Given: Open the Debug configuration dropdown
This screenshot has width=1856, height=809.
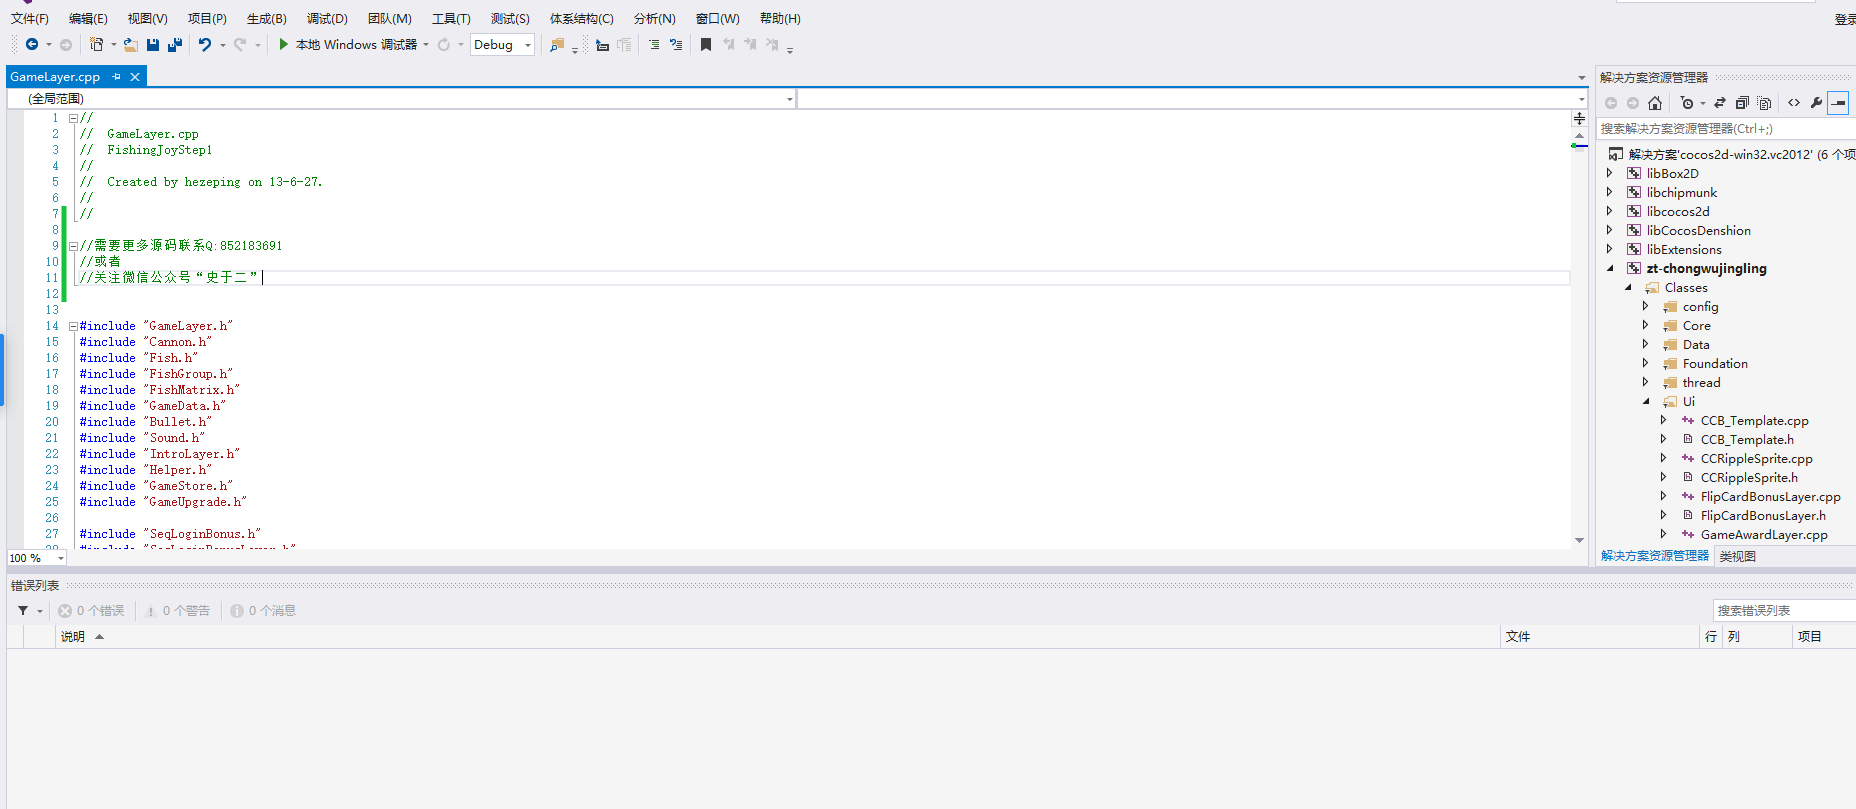Looking at the screenshot, I should click(x=502, y=44).
